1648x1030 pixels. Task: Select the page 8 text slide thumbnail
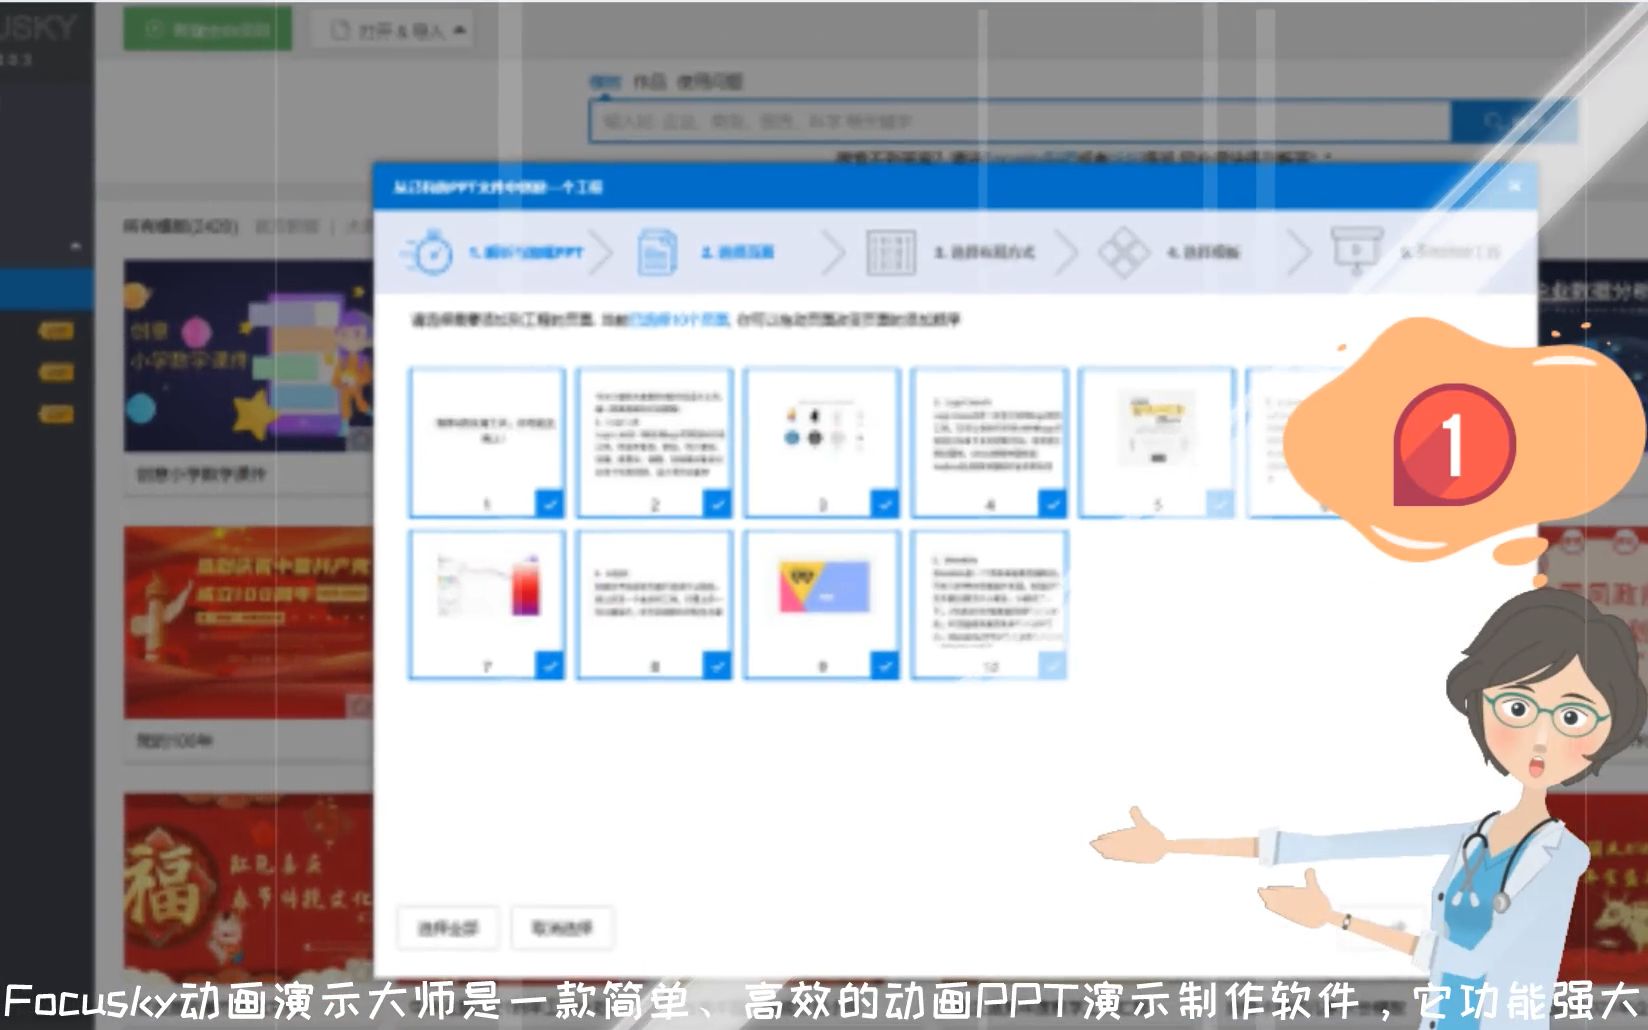pyautogui.click(x=655, y=605)
